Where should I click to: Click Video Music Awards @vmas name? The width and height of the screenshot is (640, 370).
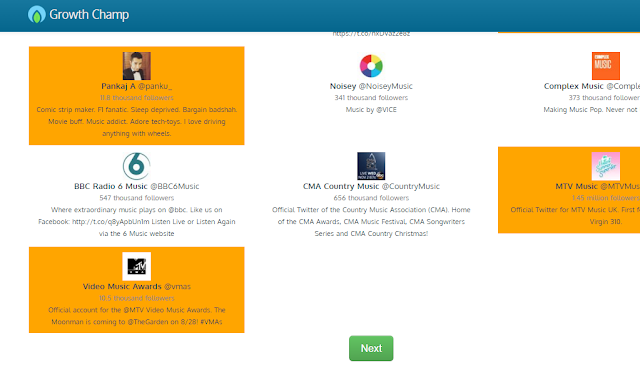coord(137,287)
